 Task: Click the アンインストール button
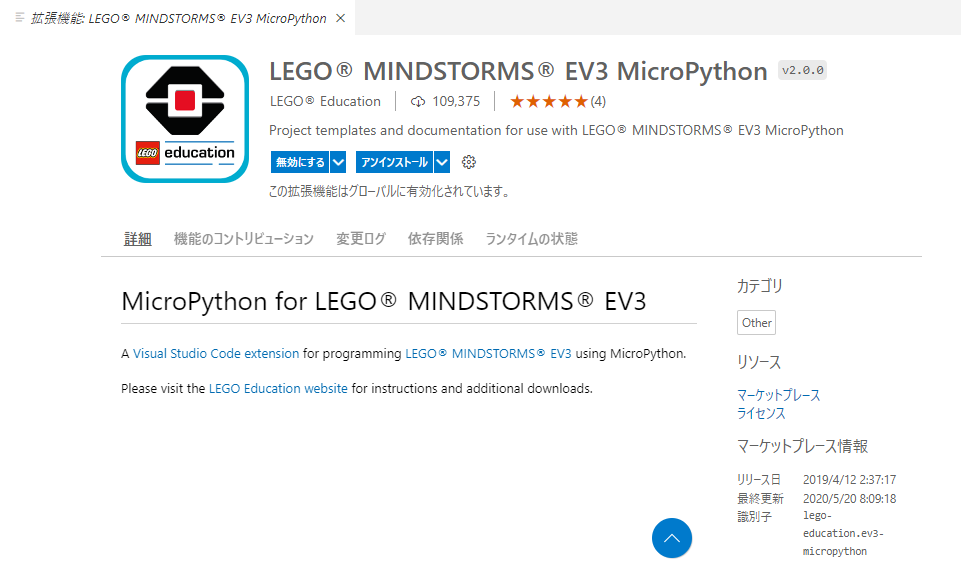(395, 162)
